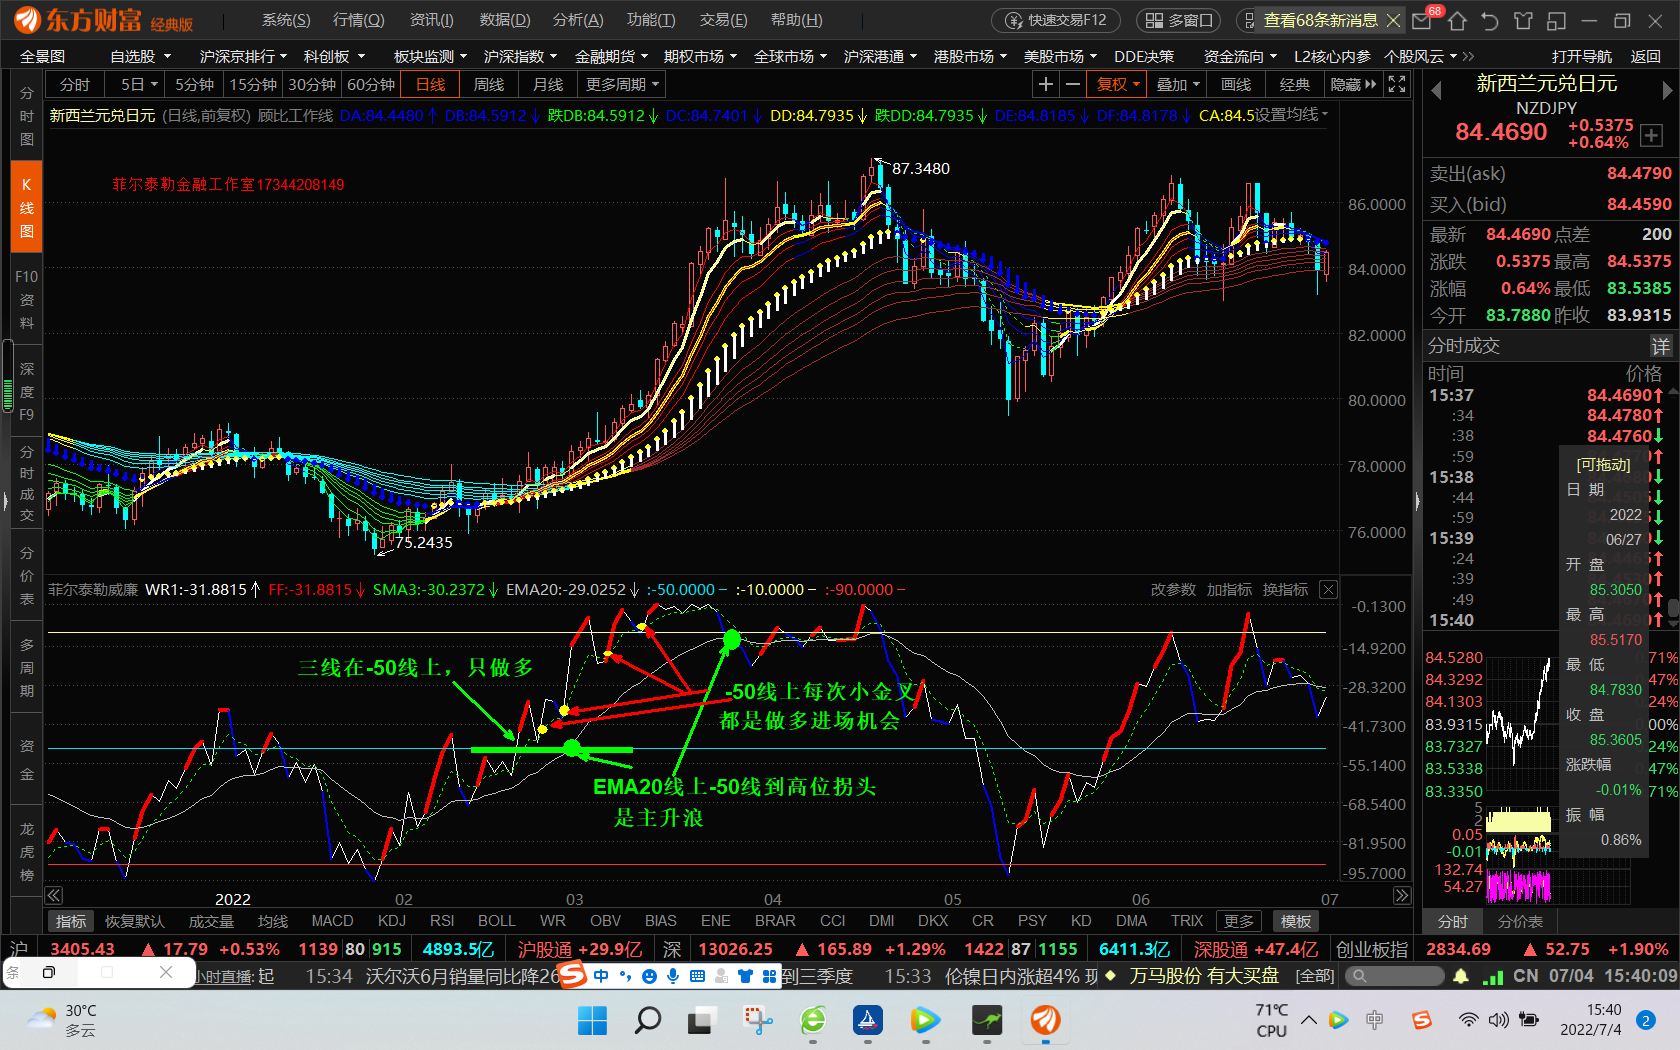
Task: Switch to 分价表 tab in side panel
Action: [1520, 922]
